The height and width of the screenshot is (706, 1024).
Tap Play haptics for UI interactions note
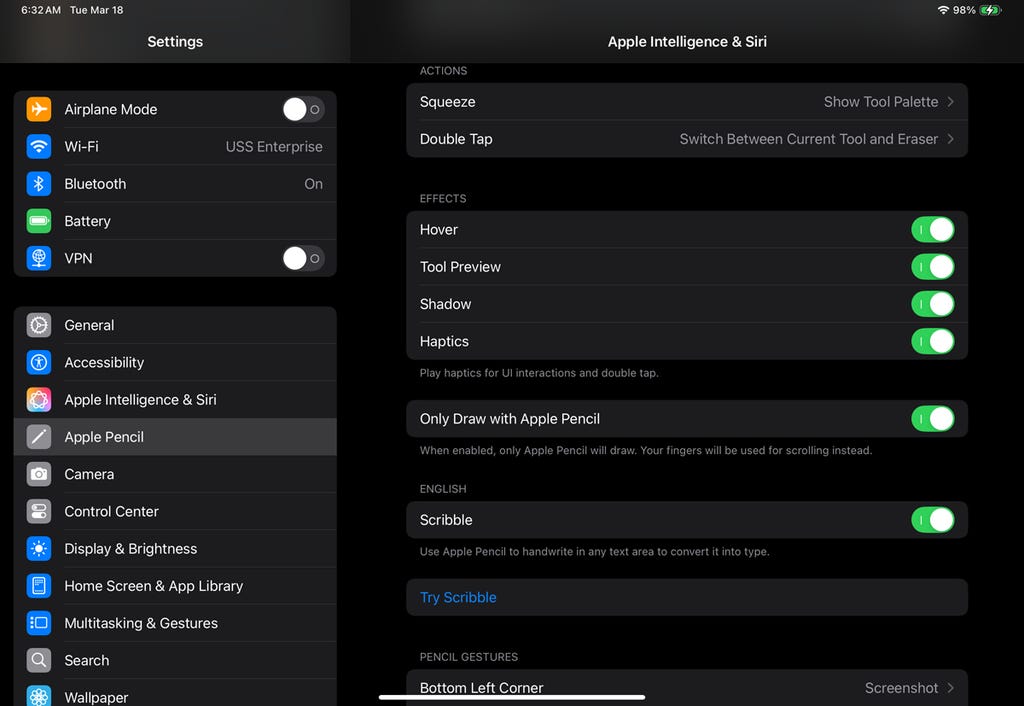[539, 373]
